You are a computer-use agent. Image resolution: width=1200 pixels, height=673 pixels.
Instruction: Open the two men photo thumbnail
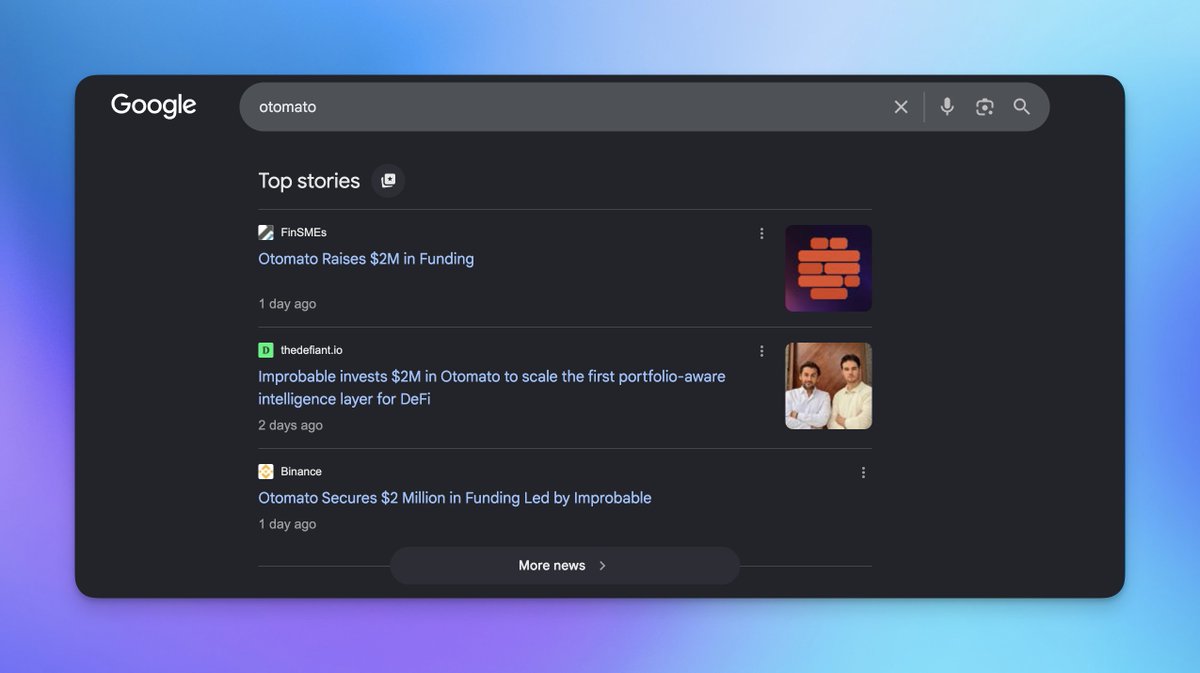coord(828,386)
